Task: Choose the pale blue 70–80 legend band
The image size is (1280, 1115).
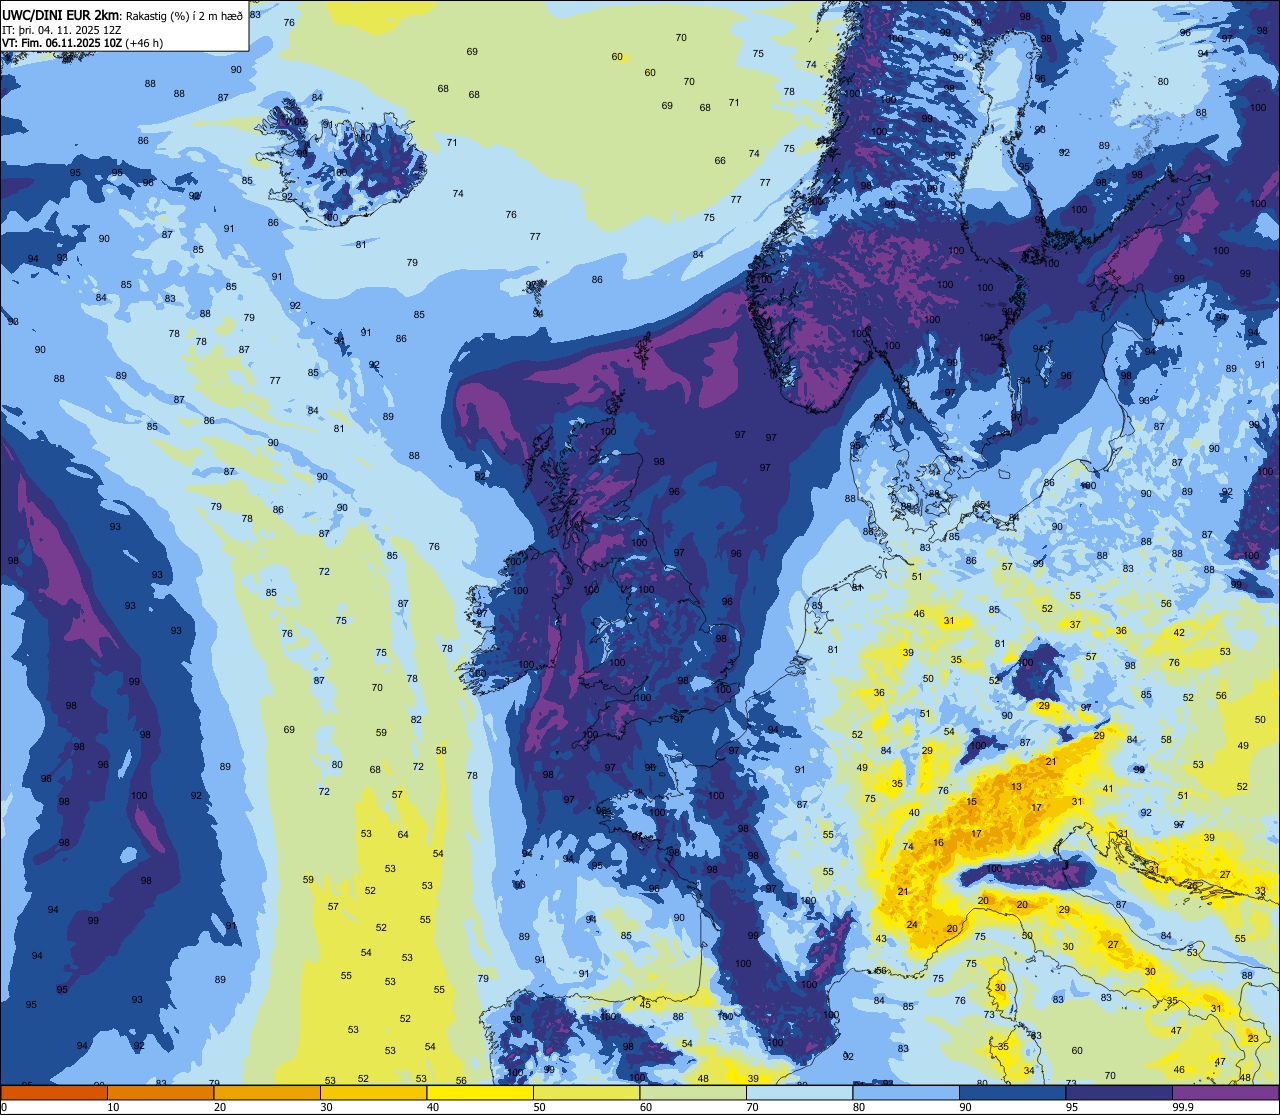Action: pos(799,1092)
